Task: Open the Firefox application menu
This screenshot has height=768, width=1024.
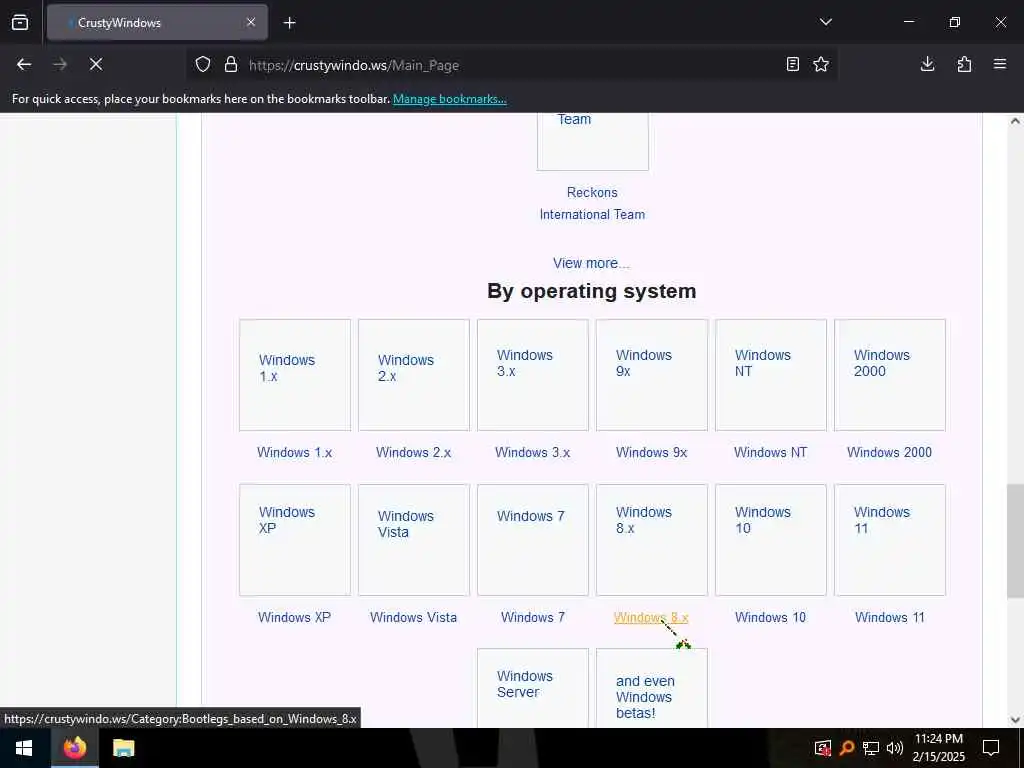Action: pos(1000,64)
